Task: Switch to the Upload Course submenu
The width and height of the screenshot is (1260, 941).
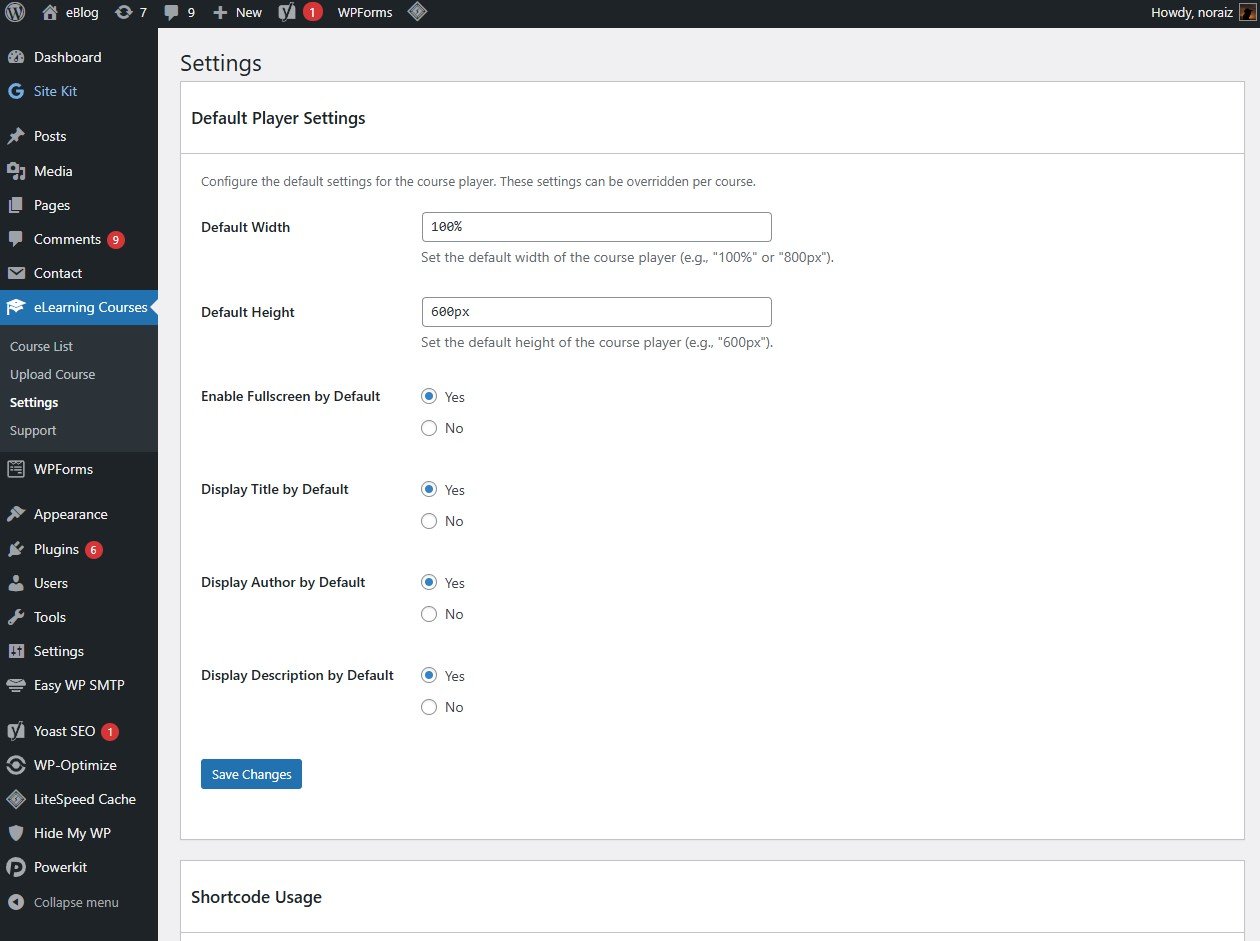Action: (x=52, y=374)
